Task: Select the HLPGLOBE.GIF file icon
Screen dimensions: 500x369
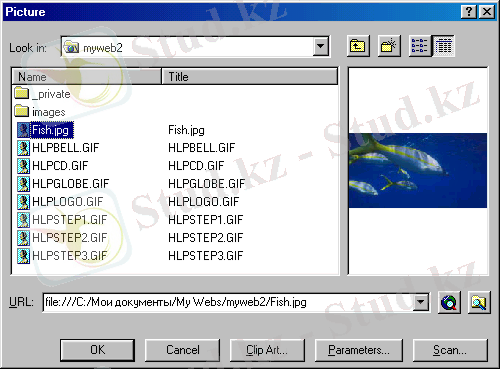Action: click(23, 184)
